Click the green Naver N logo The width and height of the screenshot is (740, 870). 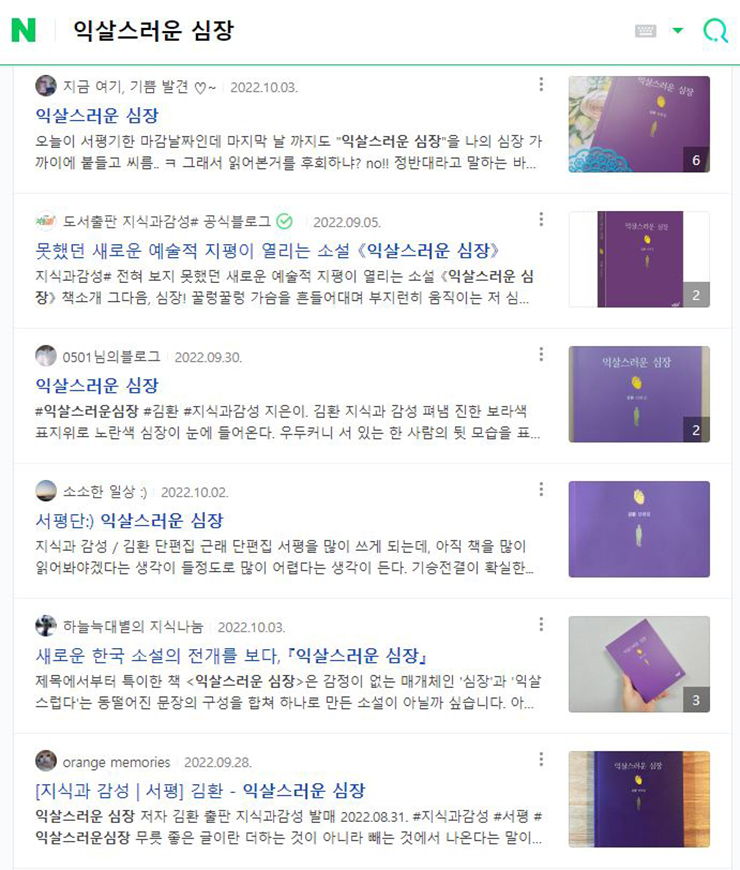(24, 30)
